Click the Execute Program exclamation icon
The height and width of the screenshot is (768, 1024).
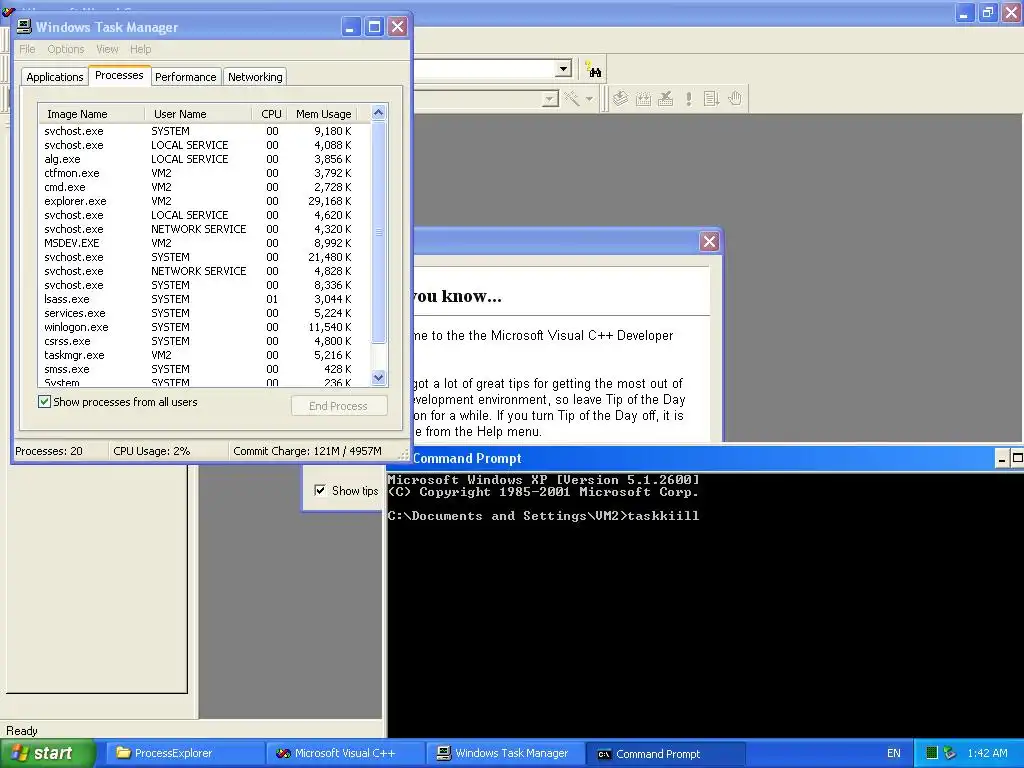pos(688,99)
